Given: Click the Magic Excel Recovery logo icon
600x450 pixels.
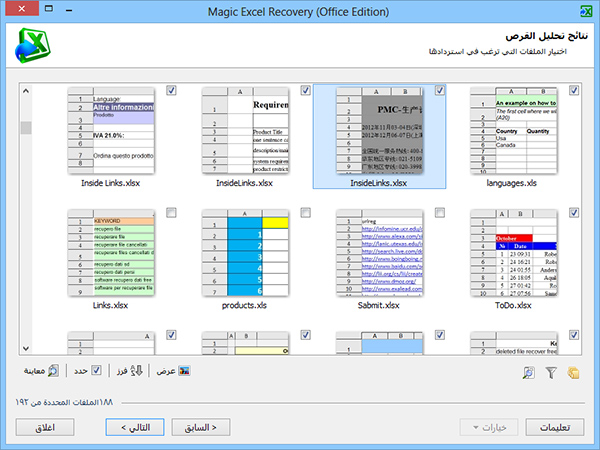Looking at the screenshot, I should point(33,46).
